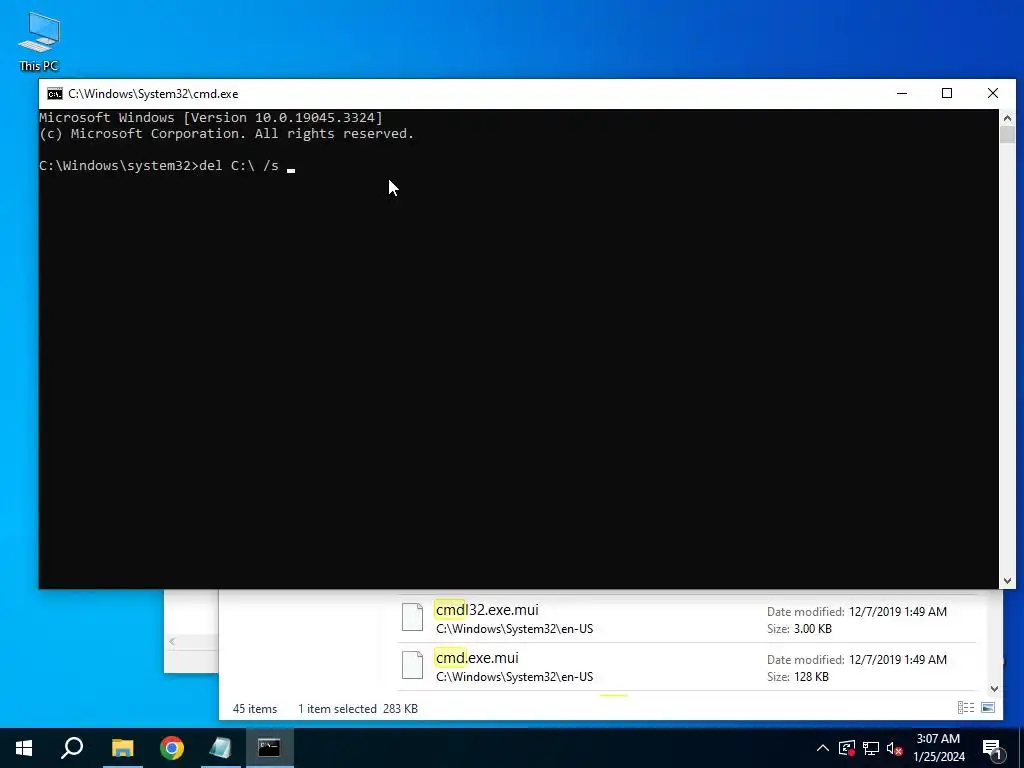Screen dimensions: 1024x768
Task: Open the Windows Start menu
Action: 24,748
